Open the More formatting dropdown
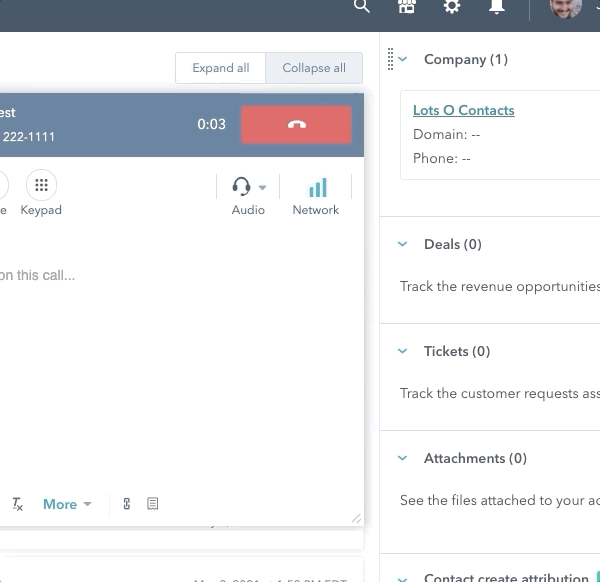This screenshot has width=600, height=582. click(x=67, y=504)
